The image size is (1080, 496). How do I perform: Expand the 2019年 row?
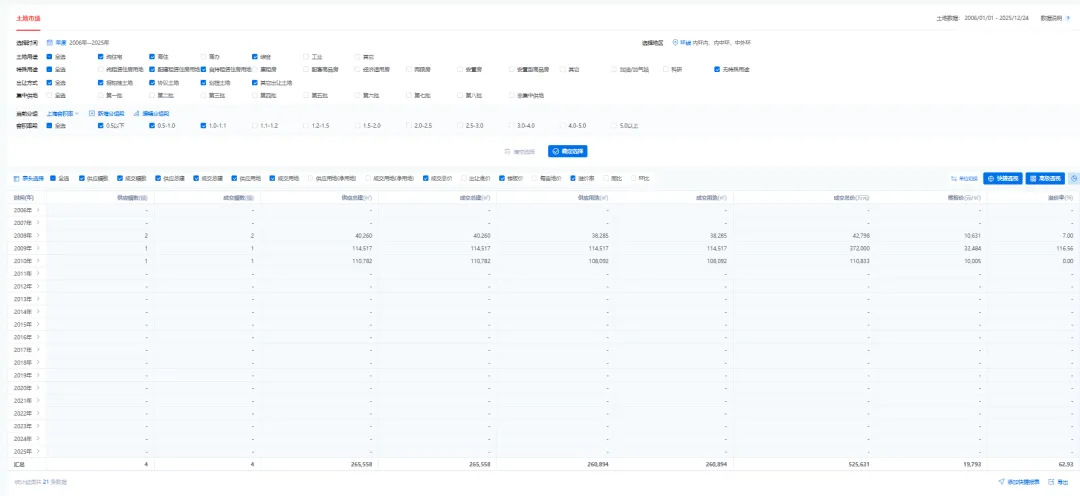[39, 375]
